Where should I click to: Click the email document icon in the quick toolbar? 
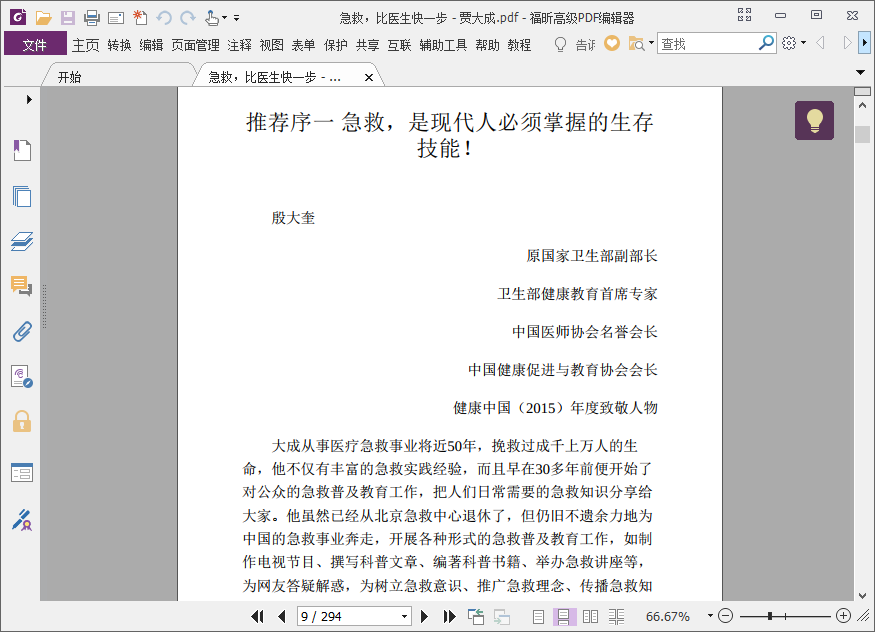116,18
